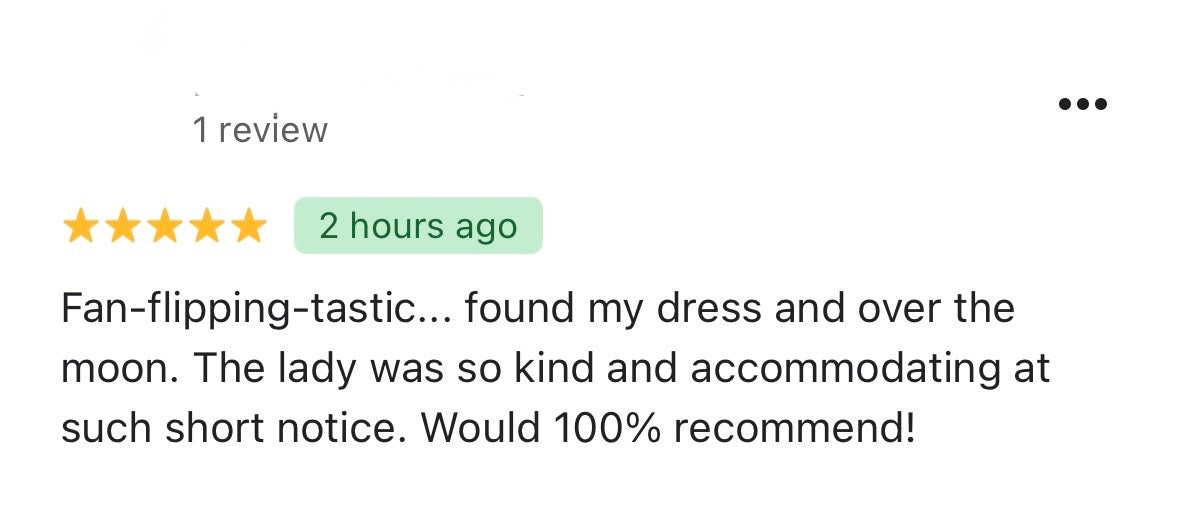Click the fifth yellow rating star

coord(248,227)
